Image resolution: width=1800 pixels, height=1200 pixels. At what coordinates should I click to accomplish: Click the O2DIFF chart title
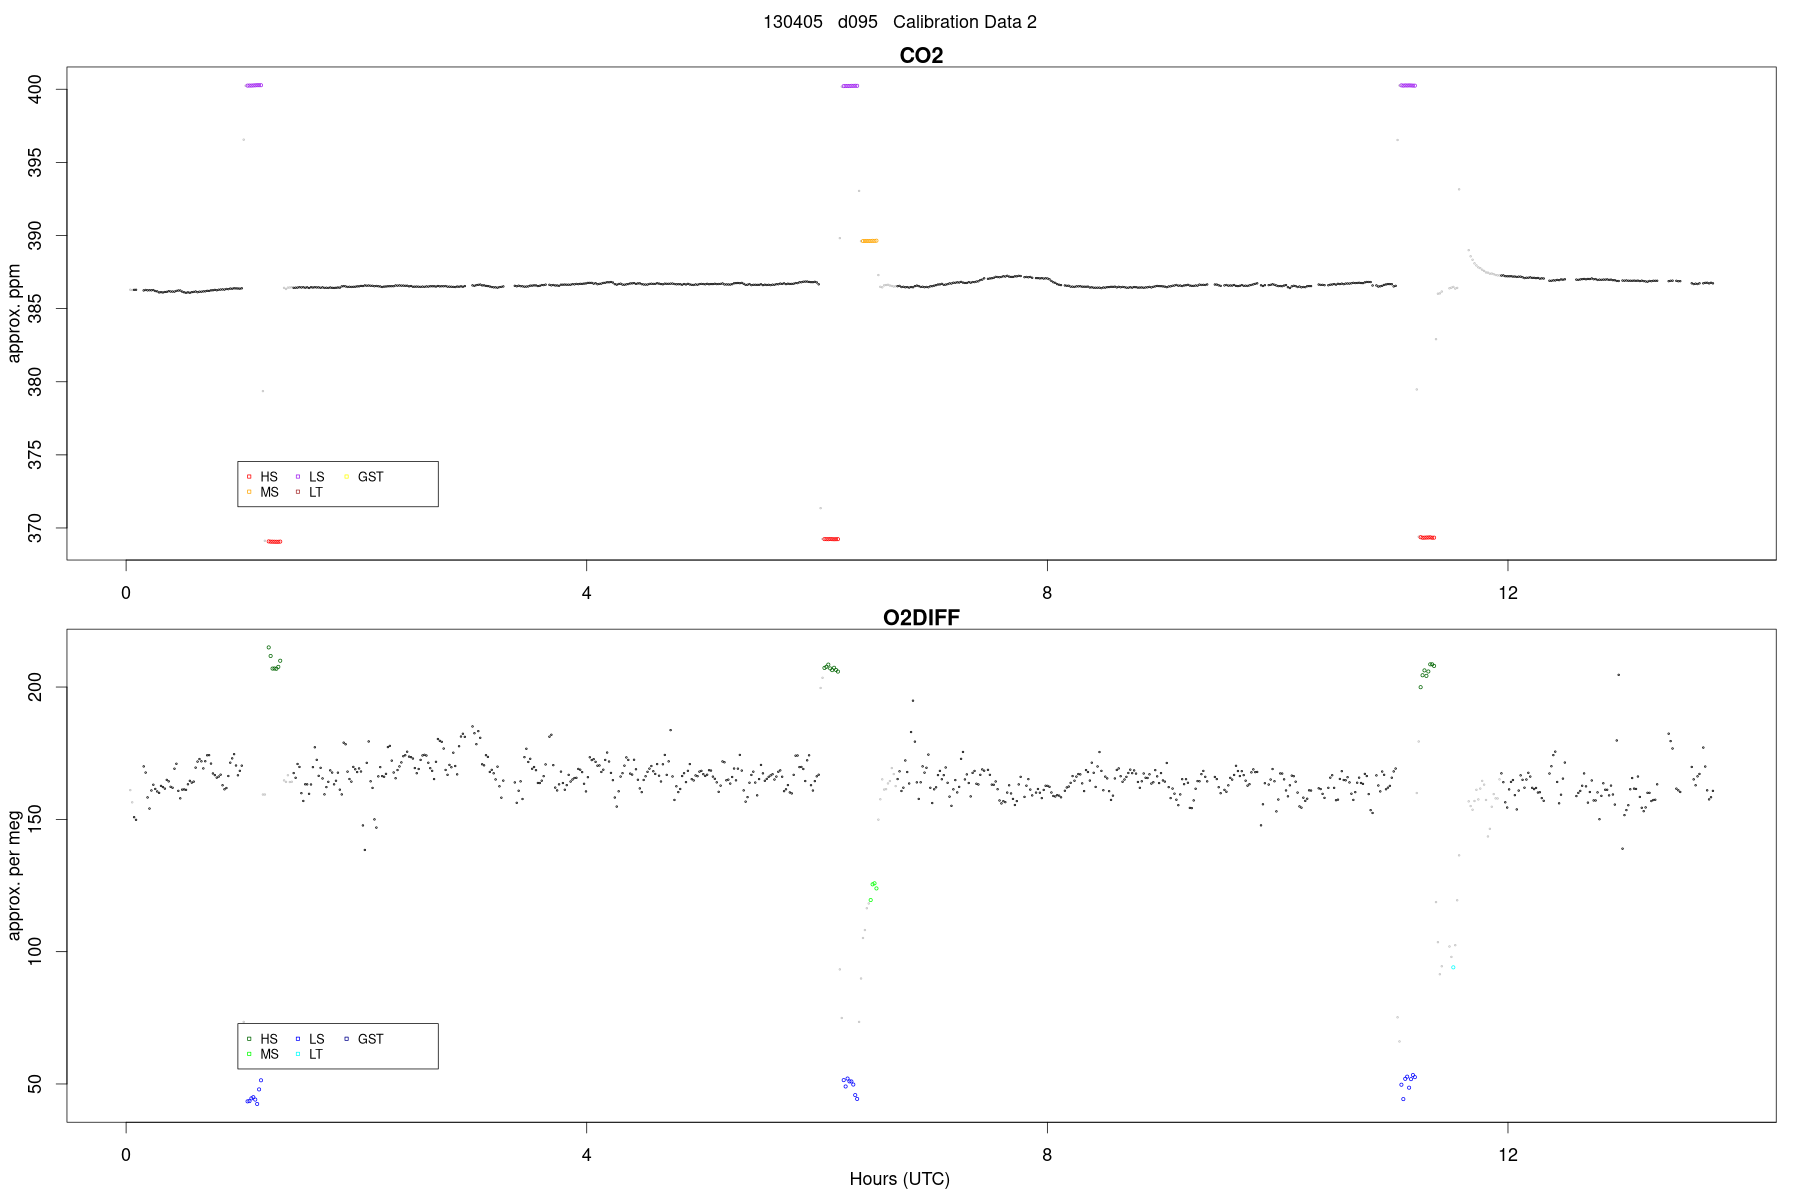pos(921,618)
